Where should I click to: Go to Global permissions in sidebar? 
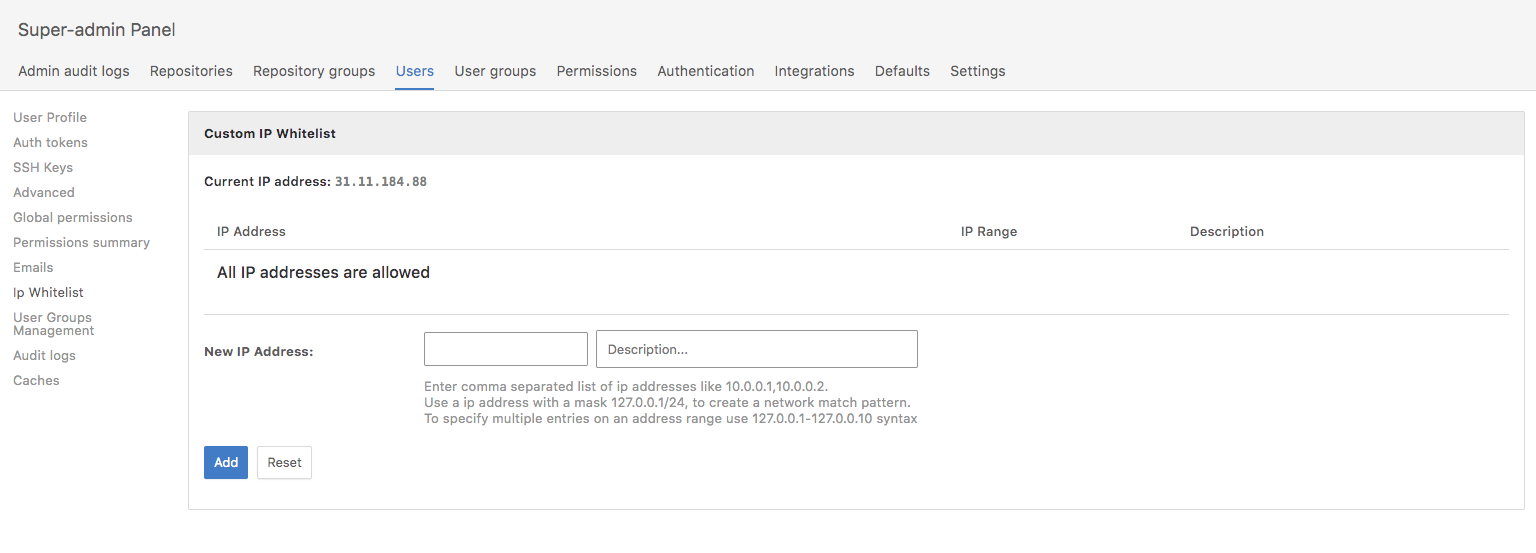[x=72, y=217]
